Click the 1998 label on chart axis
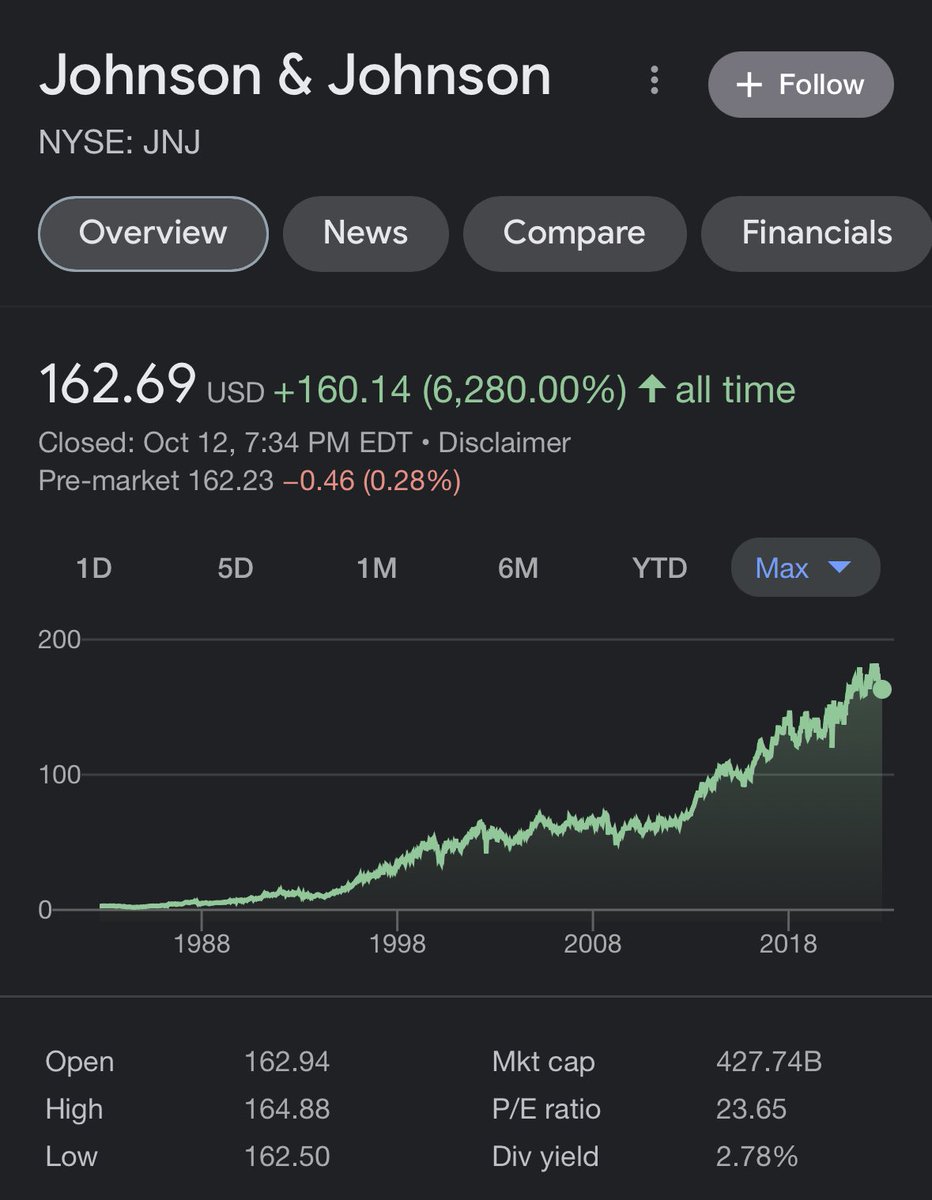The height and width of the screenshot is (1200, 932). pos(397,943)
